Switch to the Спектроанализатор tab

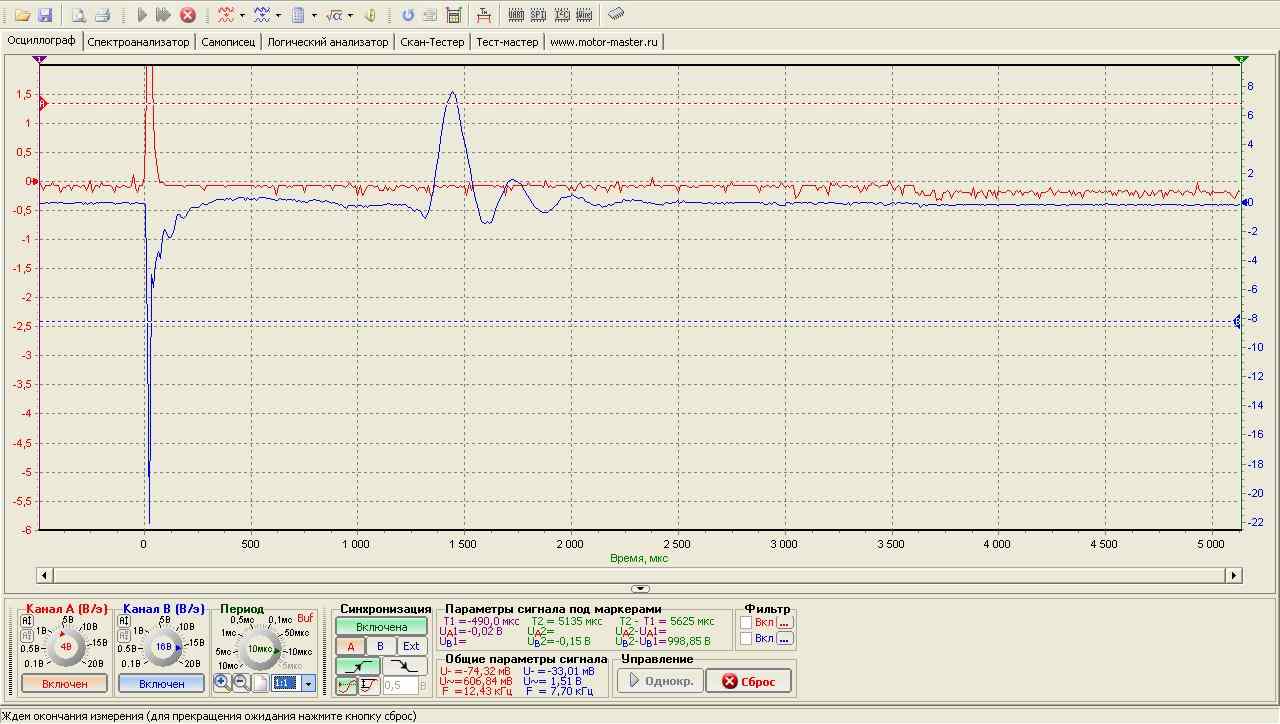pyautogui.click(x=138, y=42)
